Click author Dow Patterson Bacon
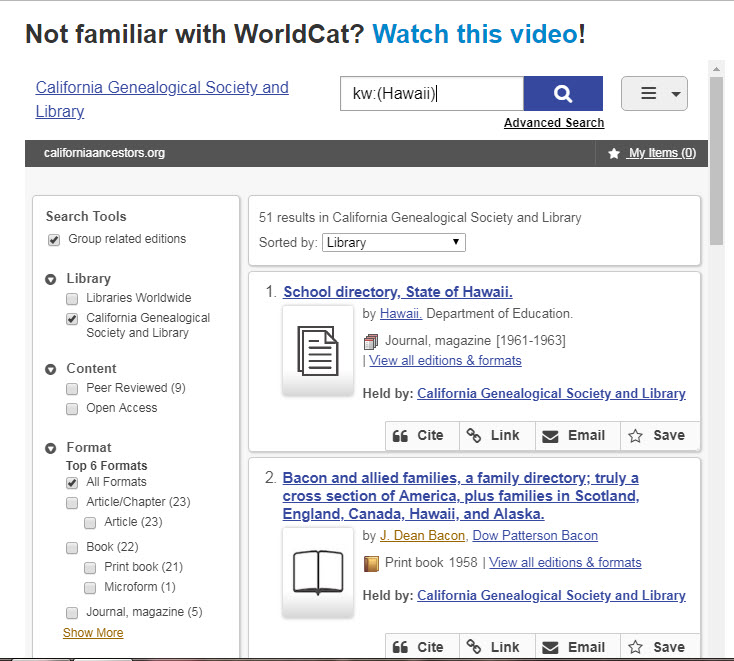The width and height of the screenshot is (734, 661). coord(535,536)
